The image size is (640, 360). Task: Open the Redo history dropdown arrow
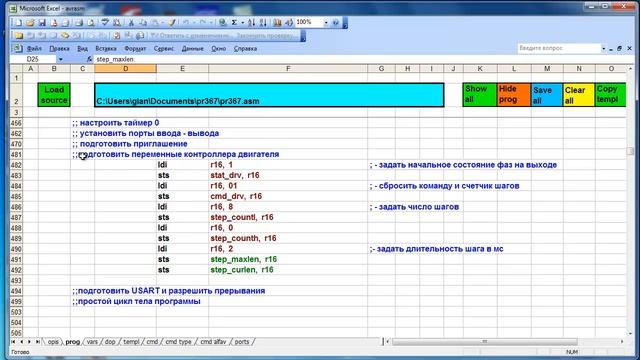point(211,23)
